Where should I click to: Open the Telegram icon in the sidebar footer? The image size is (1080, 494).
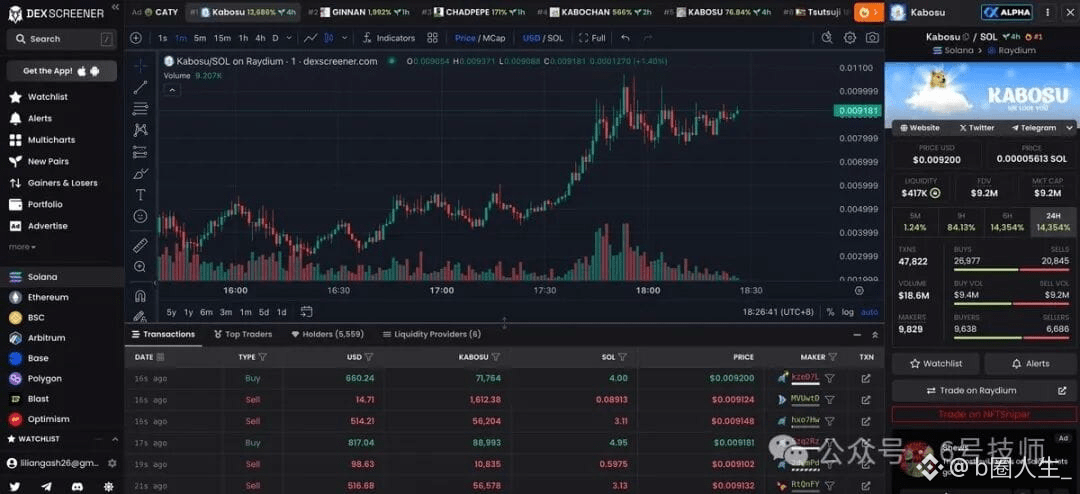[46, 486]
